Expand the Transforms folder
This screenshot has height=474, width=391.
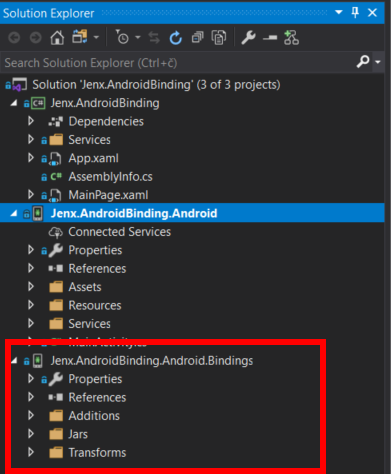31,452
